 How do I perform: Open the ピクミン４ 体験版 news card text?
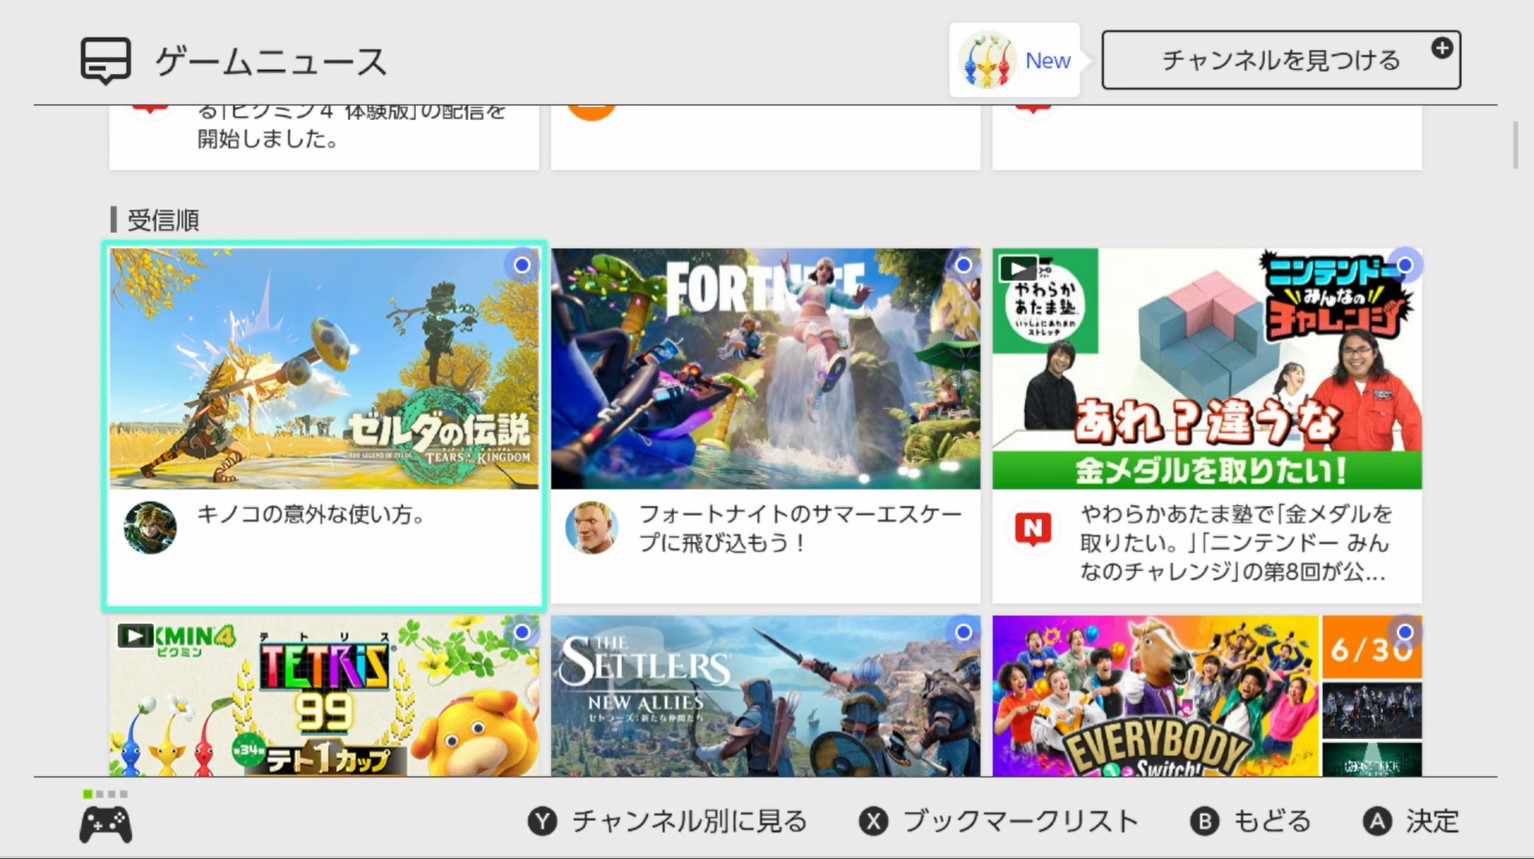pos(351,125)
